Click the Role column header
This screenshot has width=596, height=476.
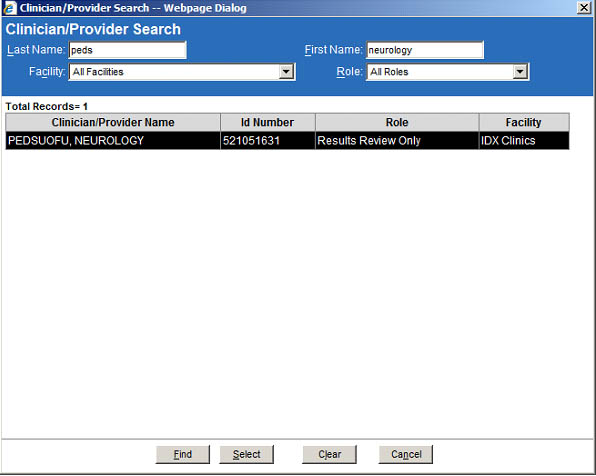pos(397,122)
